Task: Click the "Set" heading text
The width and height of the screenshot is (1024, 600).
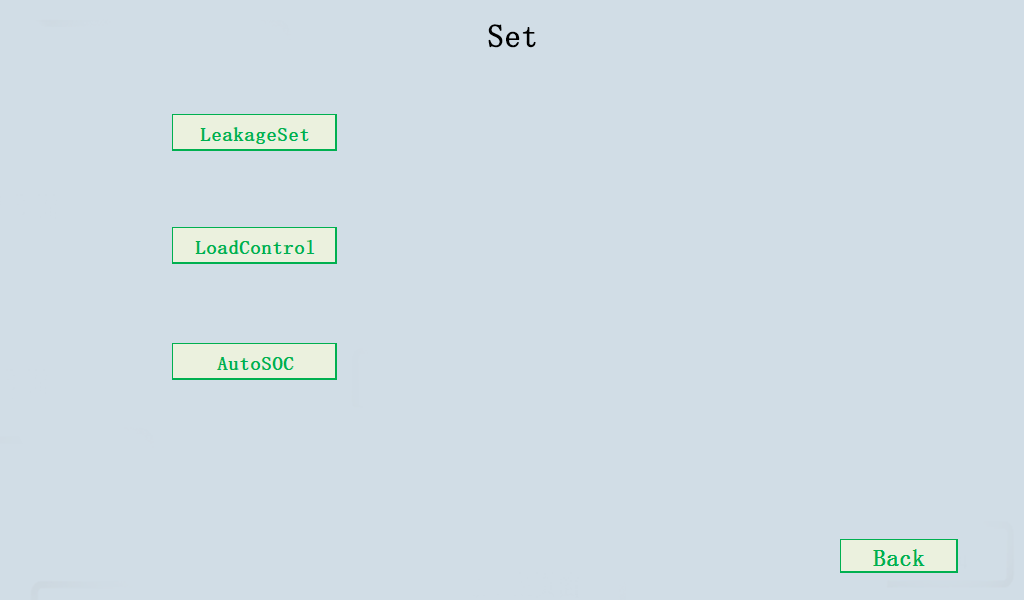Action: [x=512, y=37]
